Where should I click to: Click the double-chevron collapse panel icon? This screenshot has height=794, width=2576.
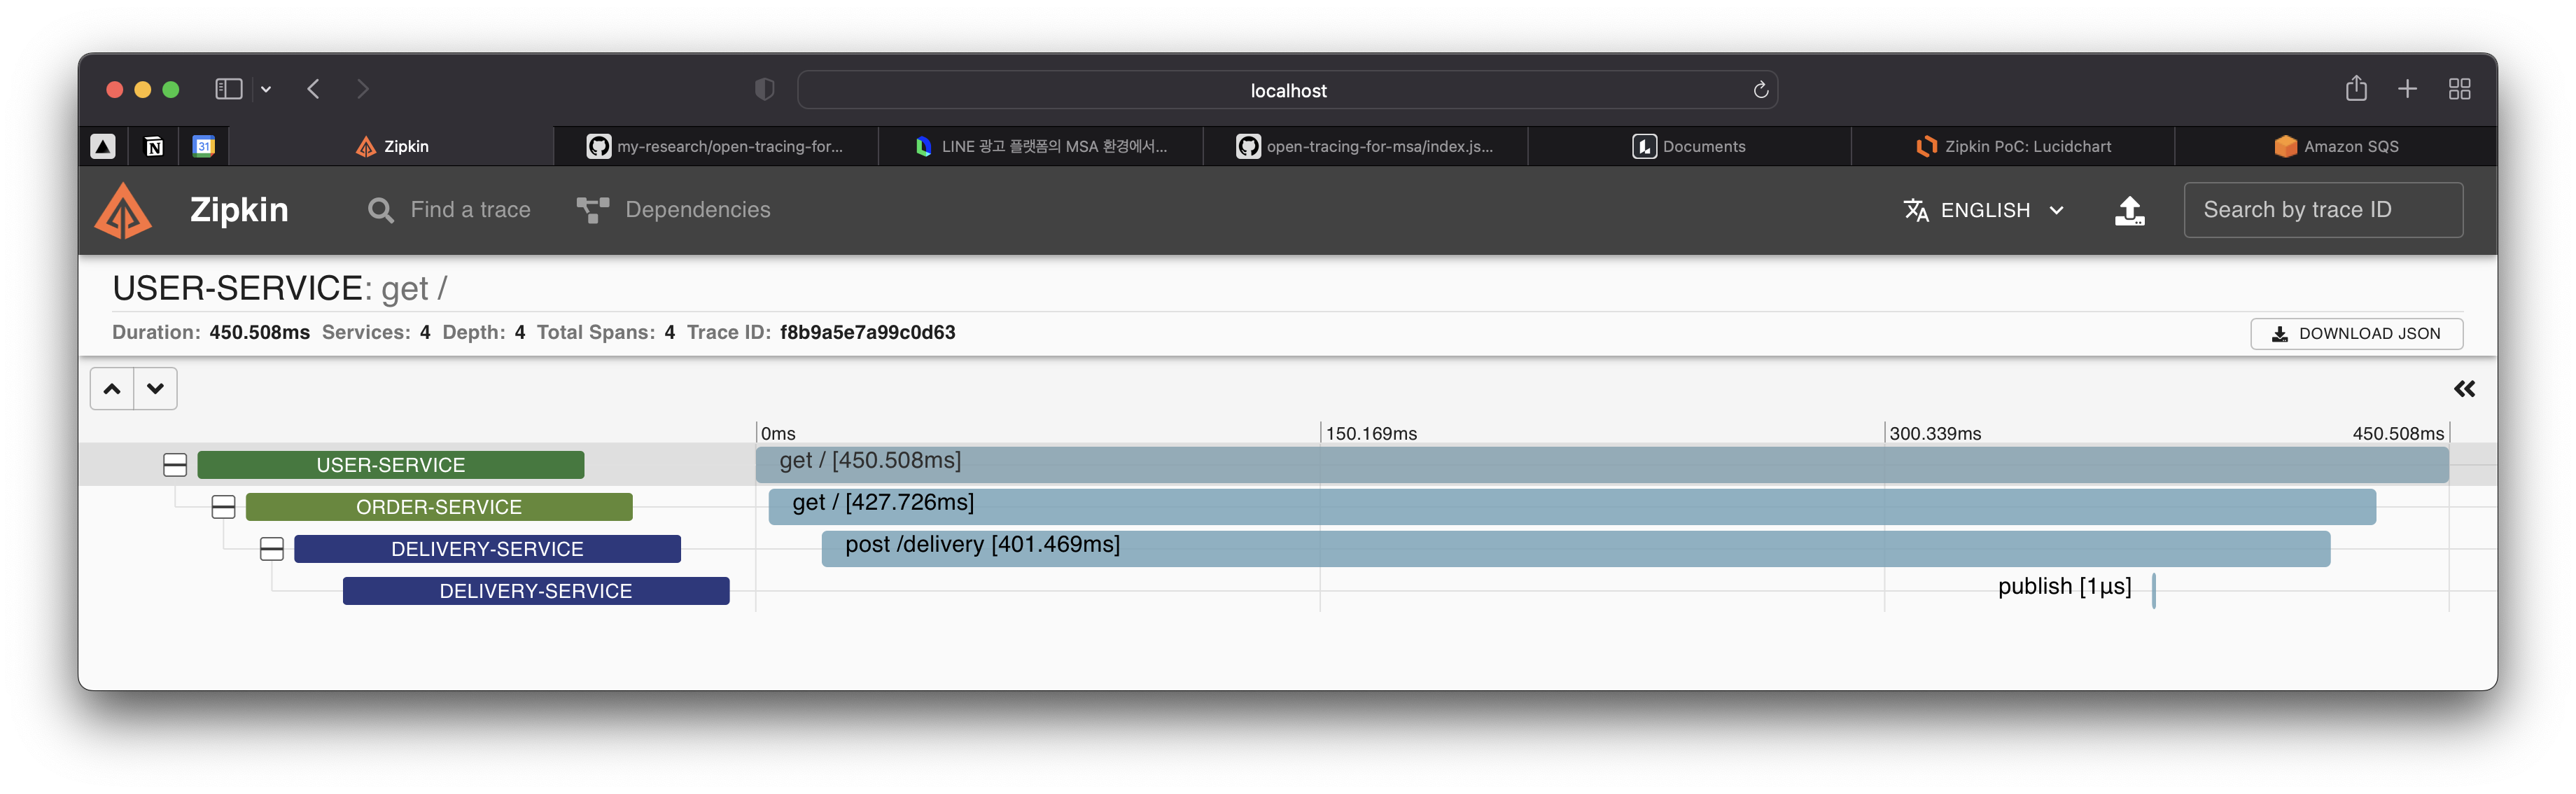[x=2464, y=389]
